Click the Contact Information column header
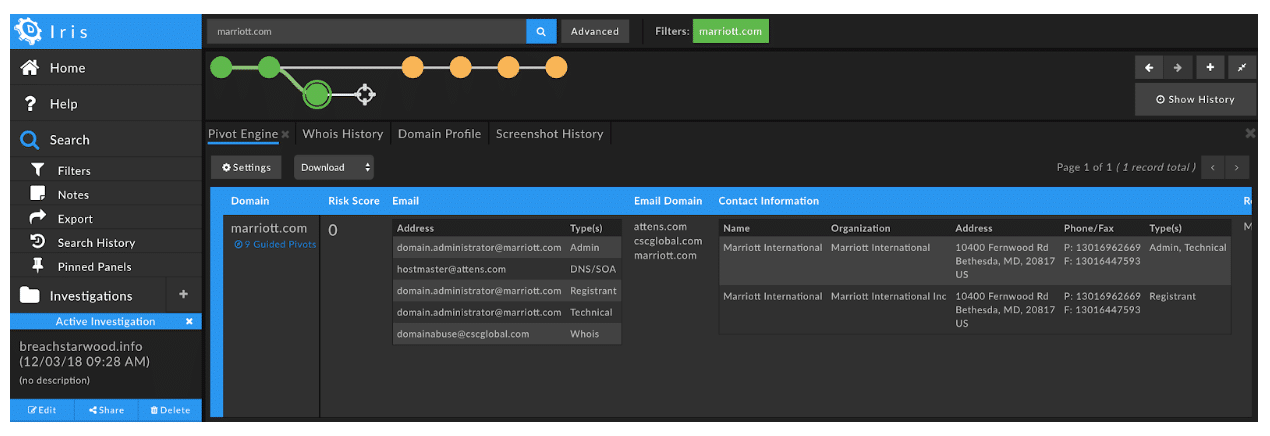The width and height of the screenshot is (1270, 436). pyautogui.click(x=768, y=201)
